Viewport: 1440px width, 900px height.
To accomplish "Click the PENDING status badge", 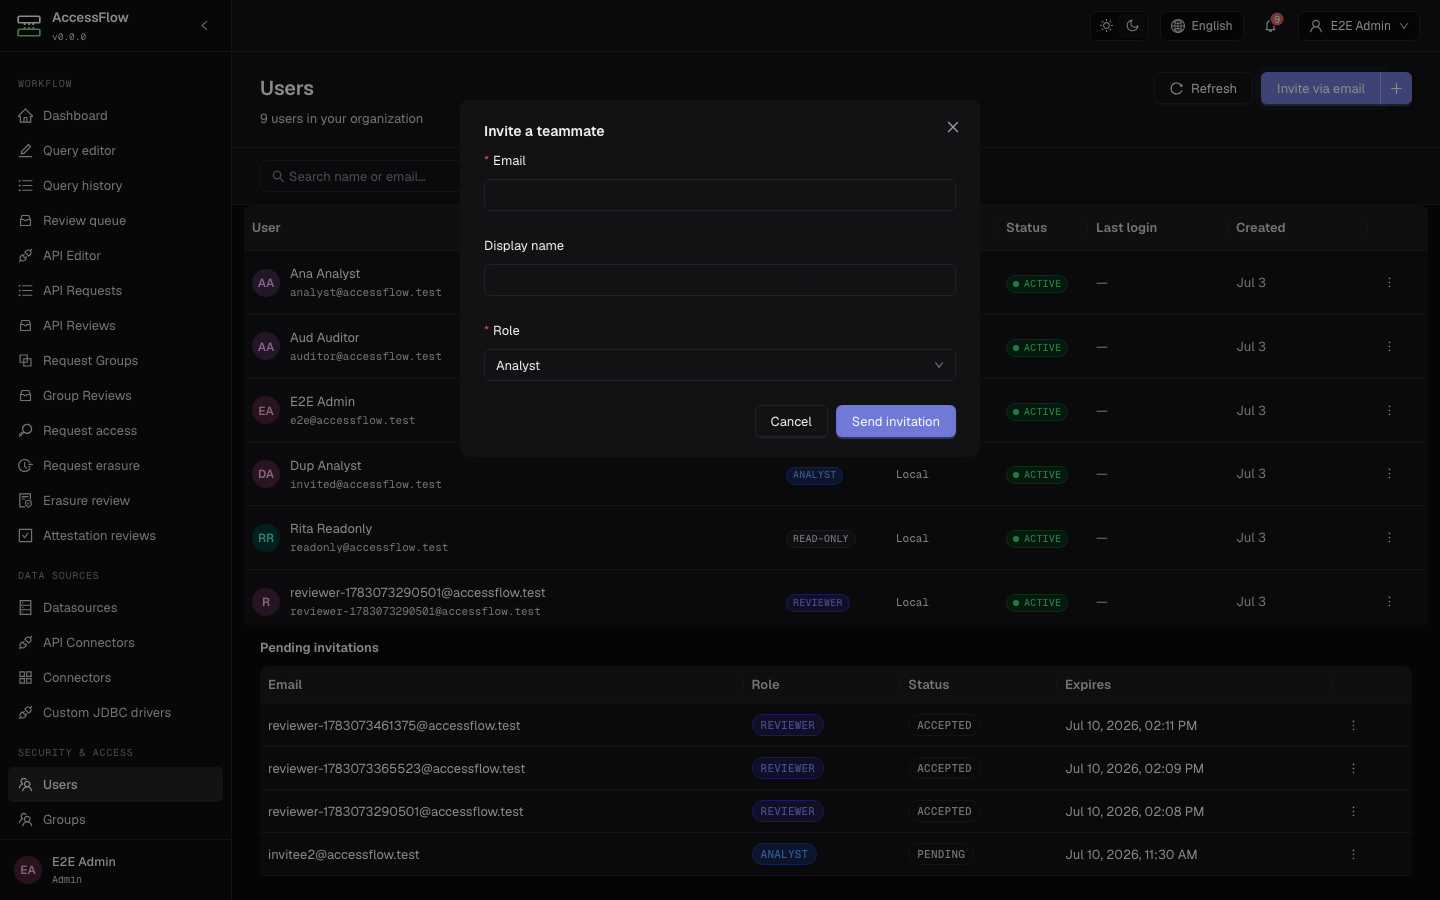I will click(x=941, y=855).
